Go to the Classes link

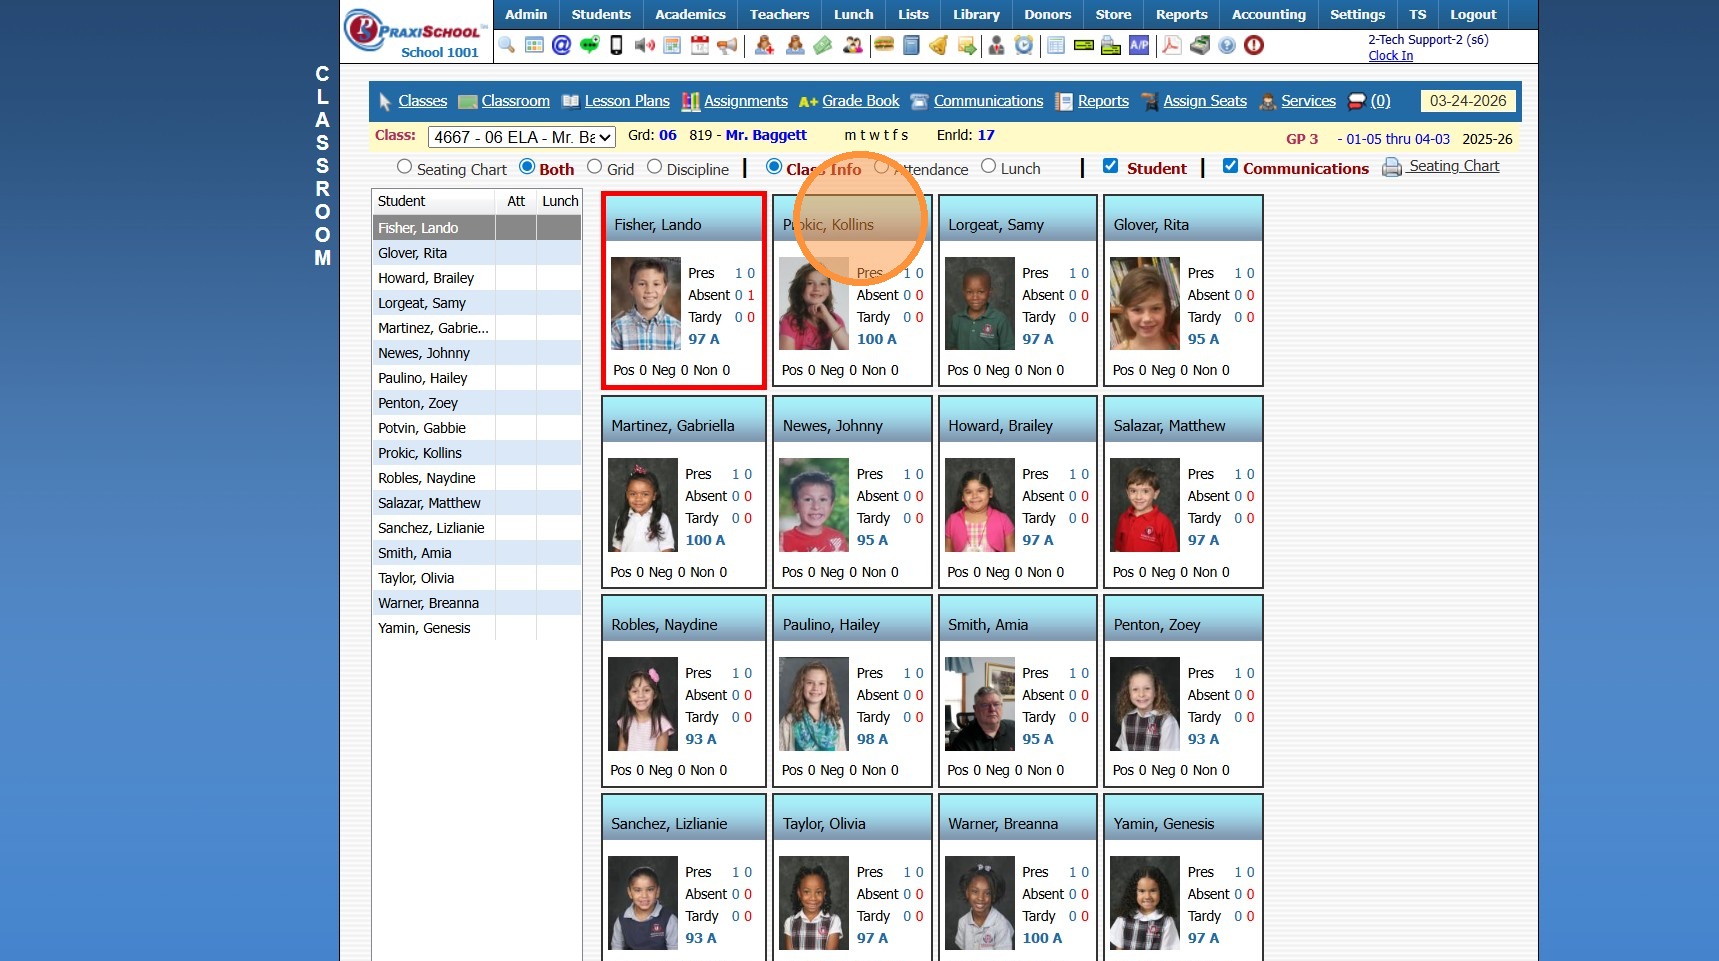(x=423, y=101)
